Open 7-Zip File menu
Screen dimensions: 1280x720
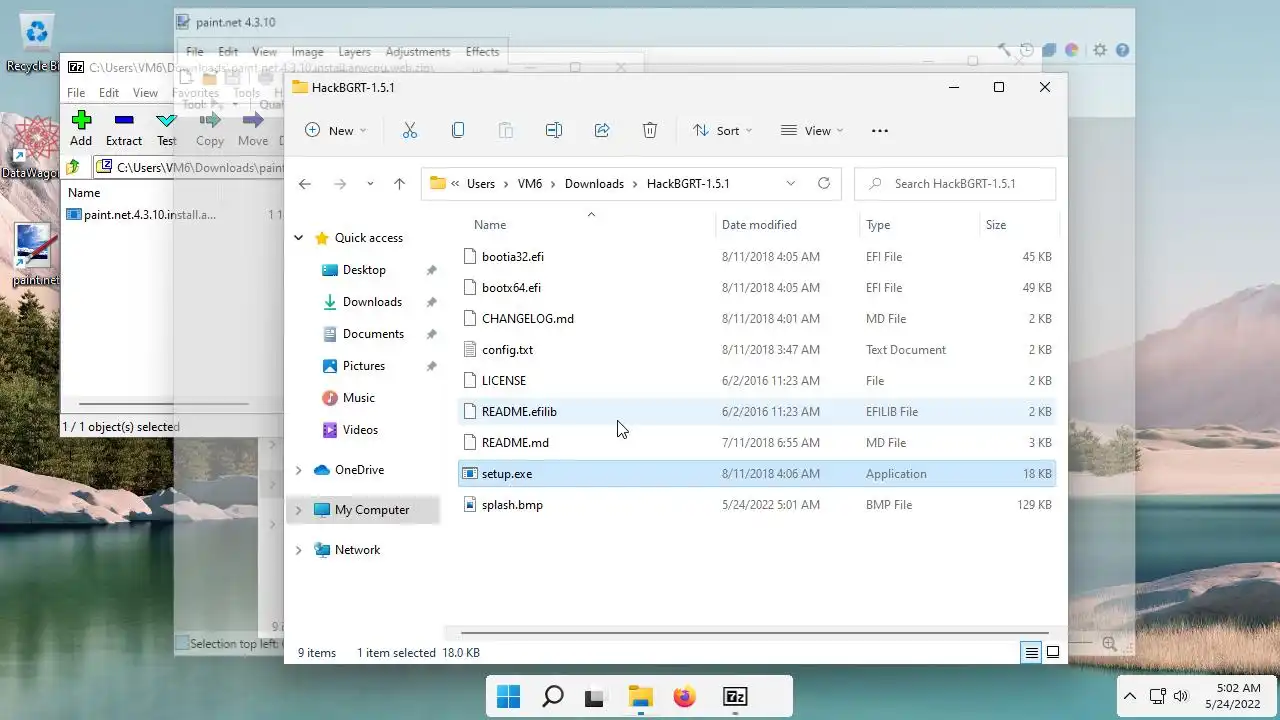coord(76,93)
